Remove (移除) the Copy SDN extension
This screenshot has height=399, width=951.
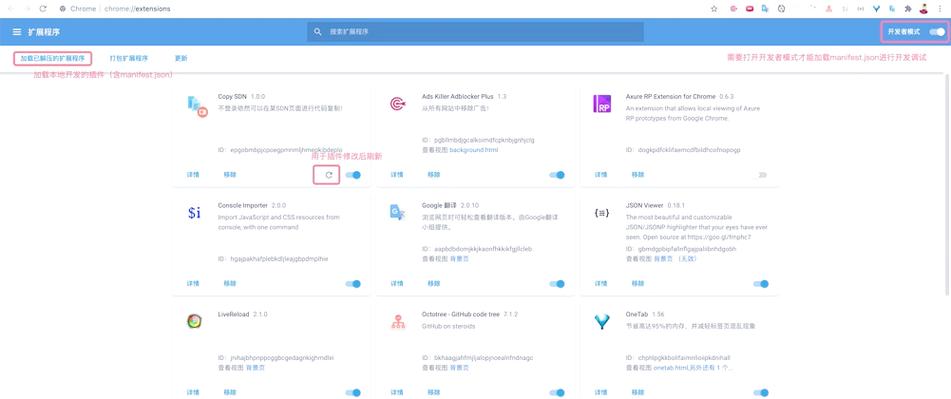[230, 175]
